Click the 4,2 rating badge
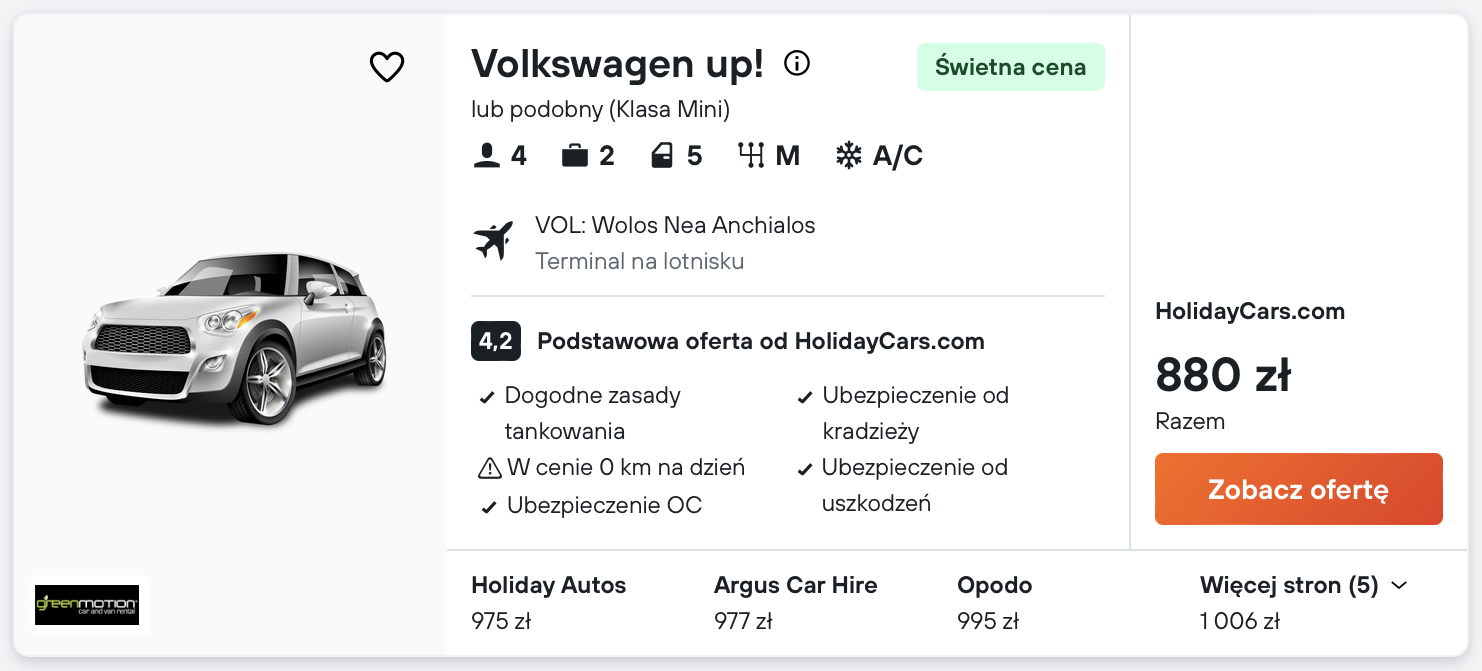Screen dimensions: 1482x671 (495, 342)
